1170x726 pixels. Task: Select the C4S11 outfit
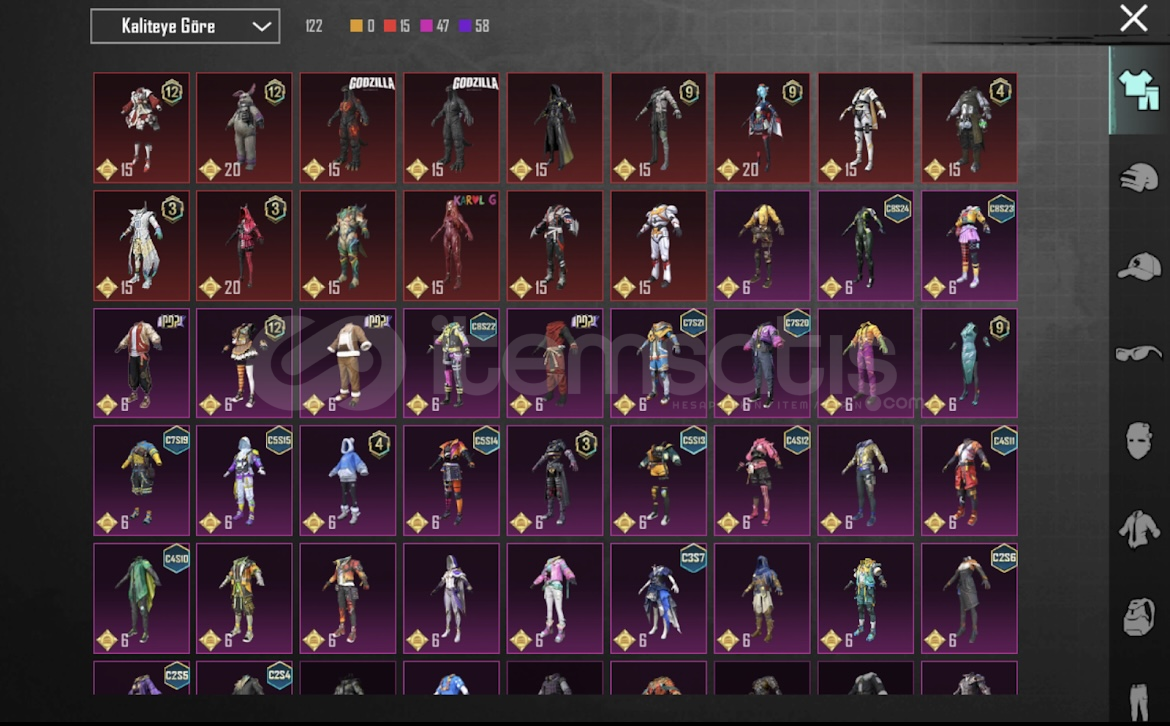point(969,481)
